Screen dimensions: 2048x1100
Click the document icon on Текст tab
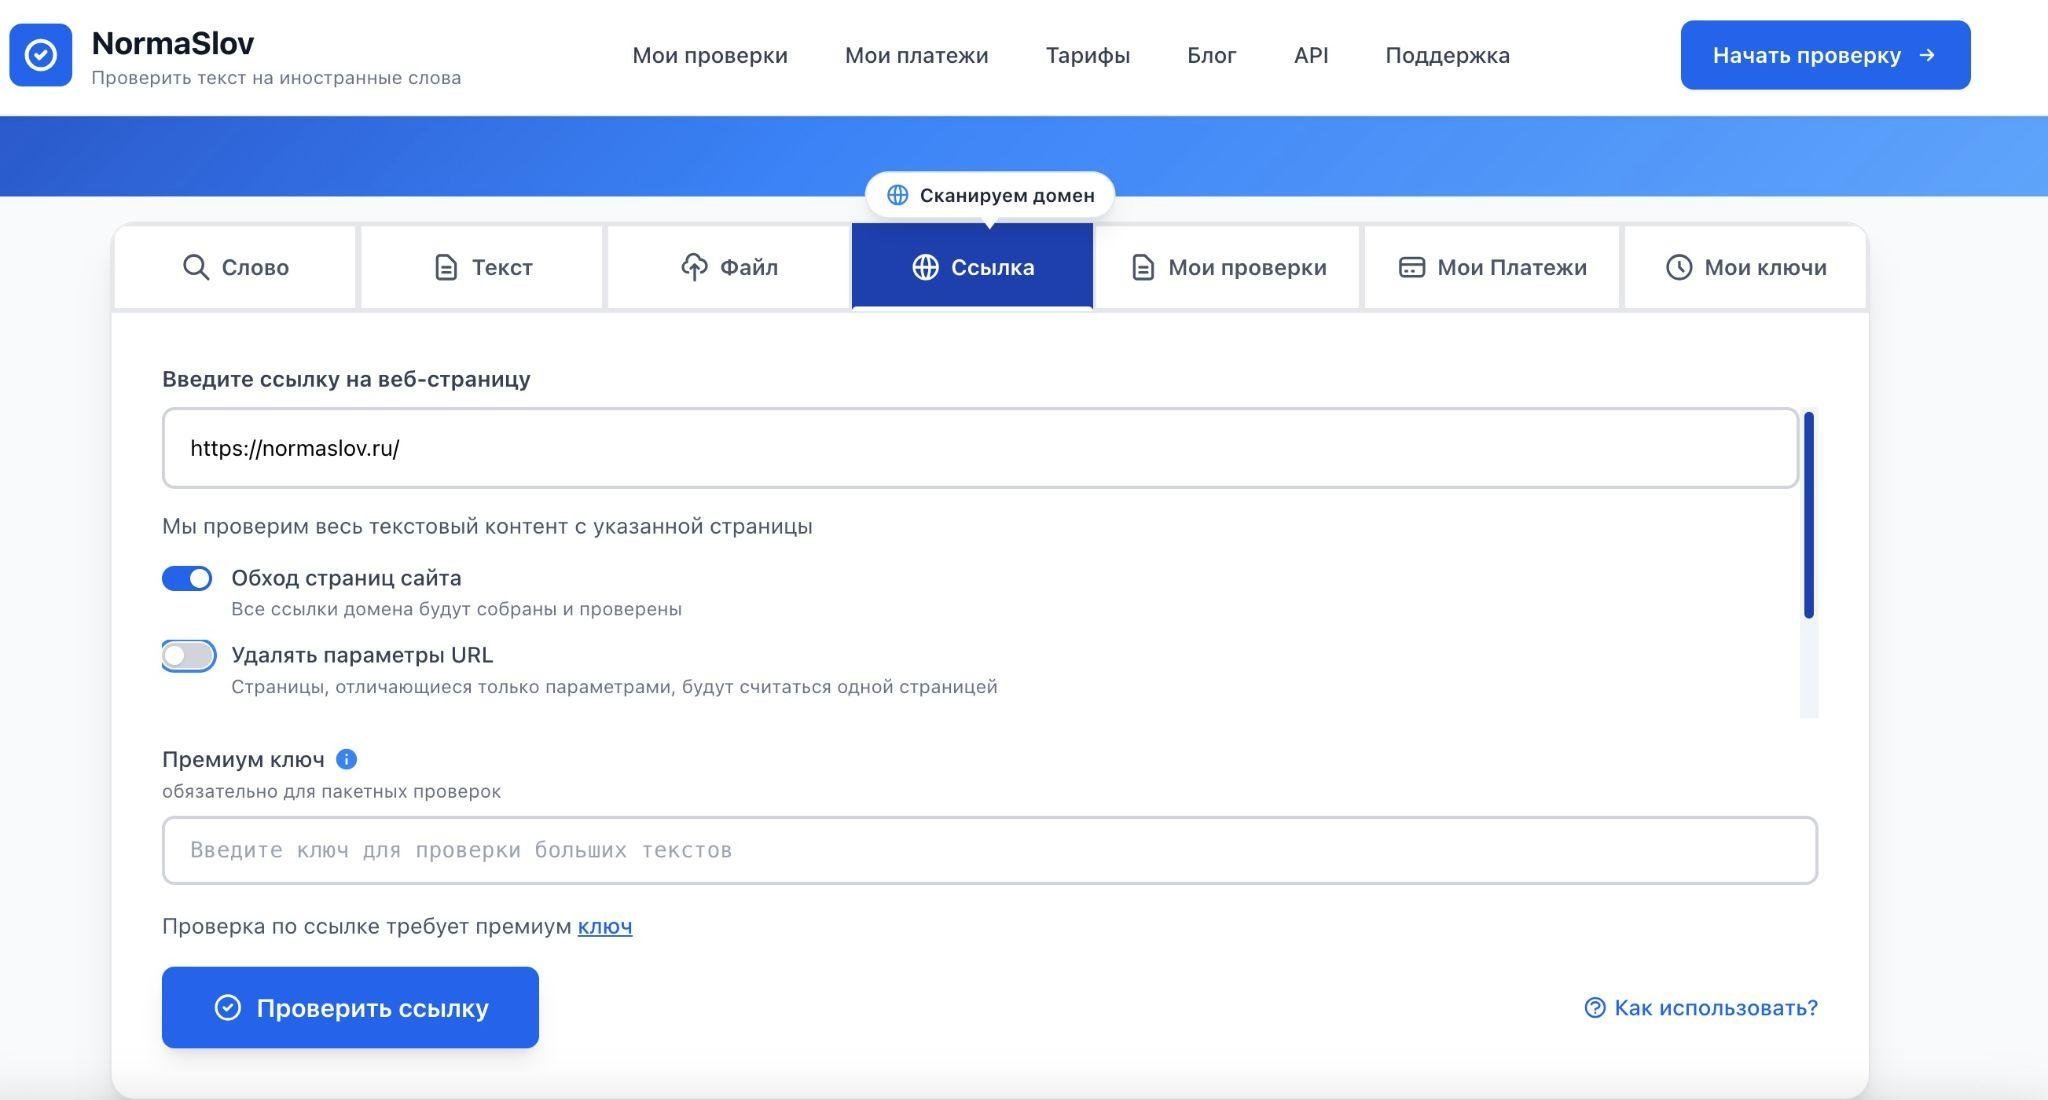point(446,267)
